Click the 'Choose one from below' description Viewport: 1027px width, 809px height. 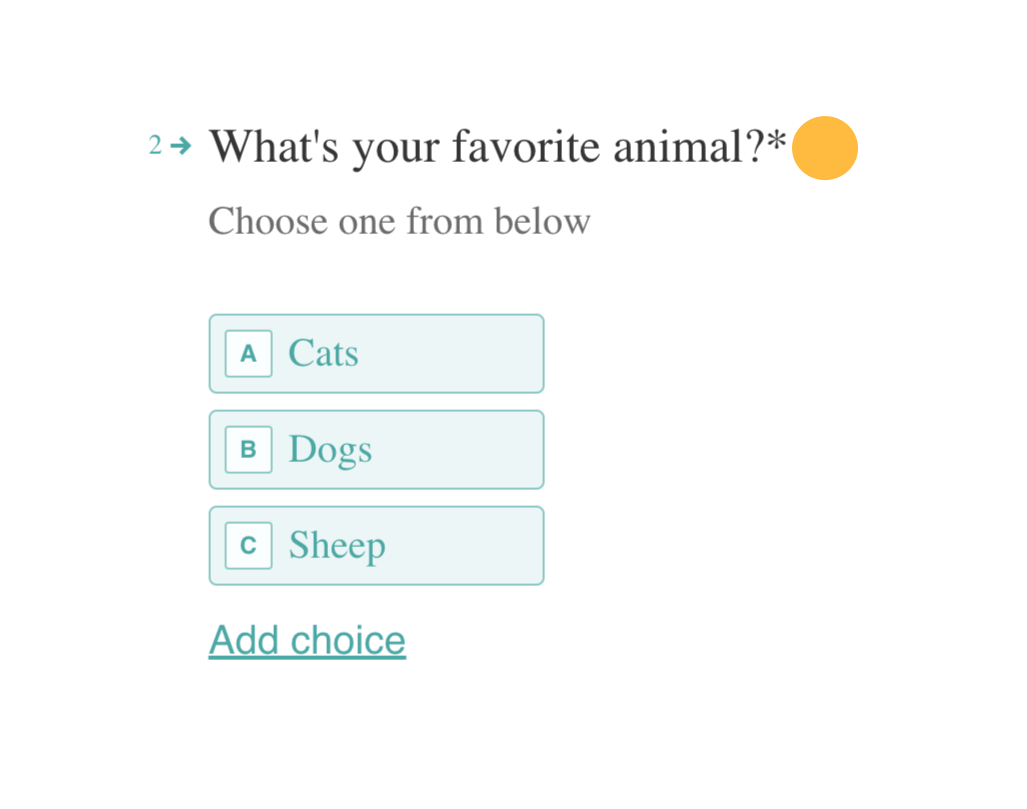tap(400, 221)
